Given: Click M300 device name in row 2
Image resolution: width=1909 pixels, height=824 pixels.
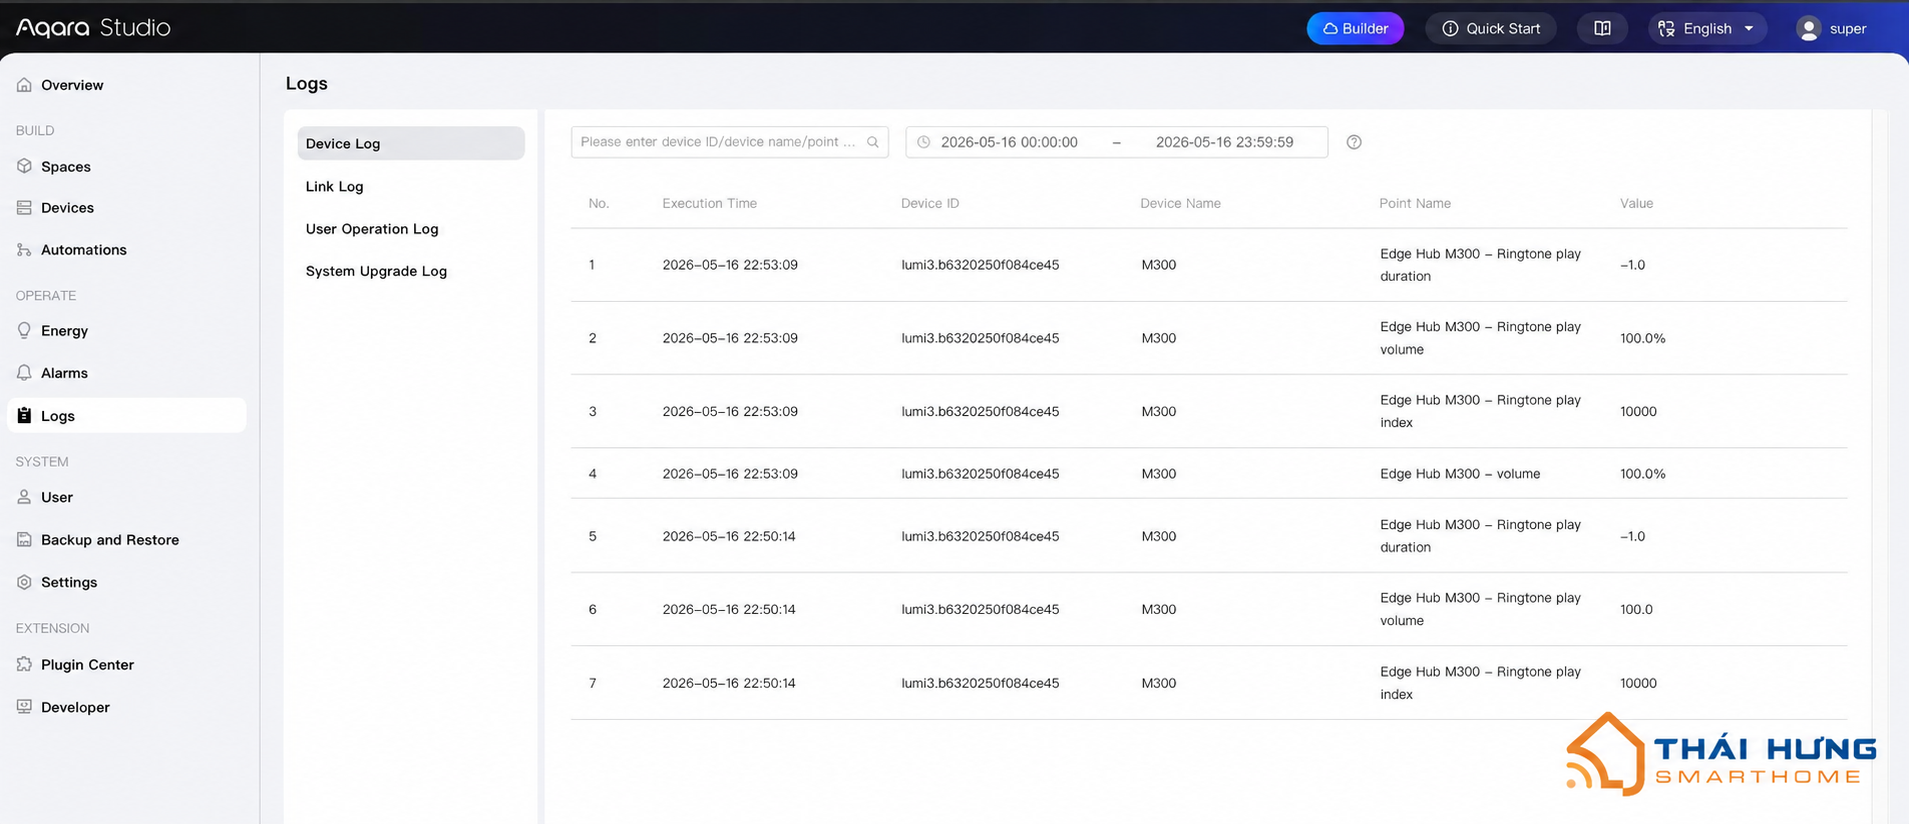Looking at the screenshot, I should point(1158,338).
